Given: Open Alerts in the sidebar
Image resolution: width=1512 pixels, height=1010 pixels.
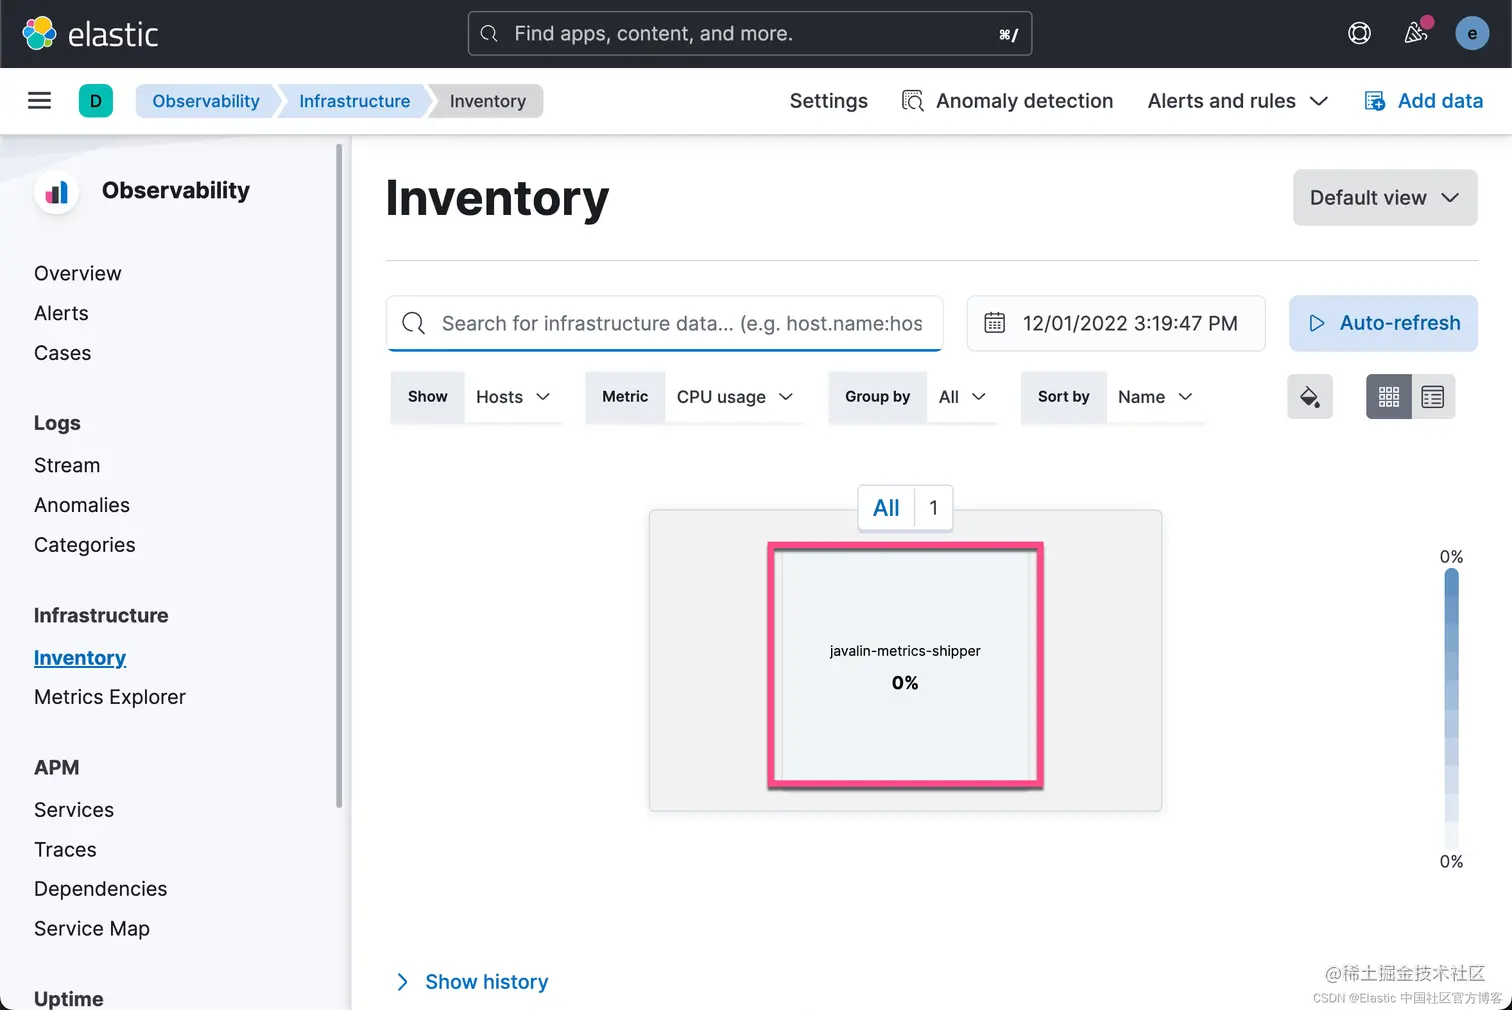Looking at the screenshot, I should click(61, 314).
